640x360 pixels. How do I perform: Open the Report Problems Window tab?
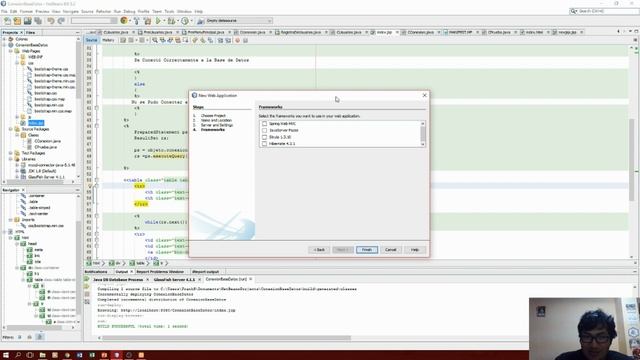point(160,271)
